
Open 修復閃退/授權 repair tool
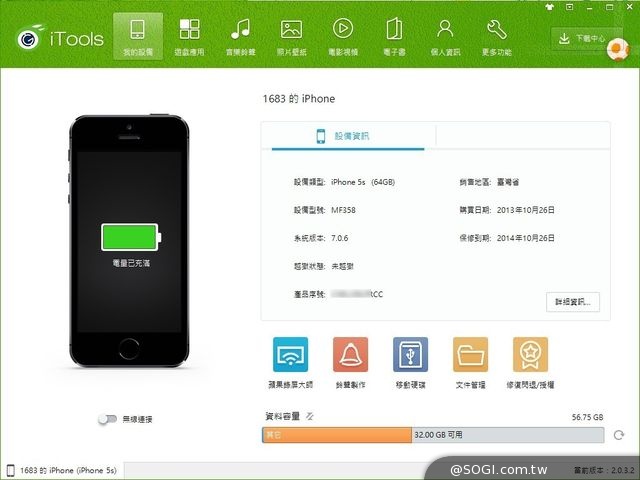point(530,362)
